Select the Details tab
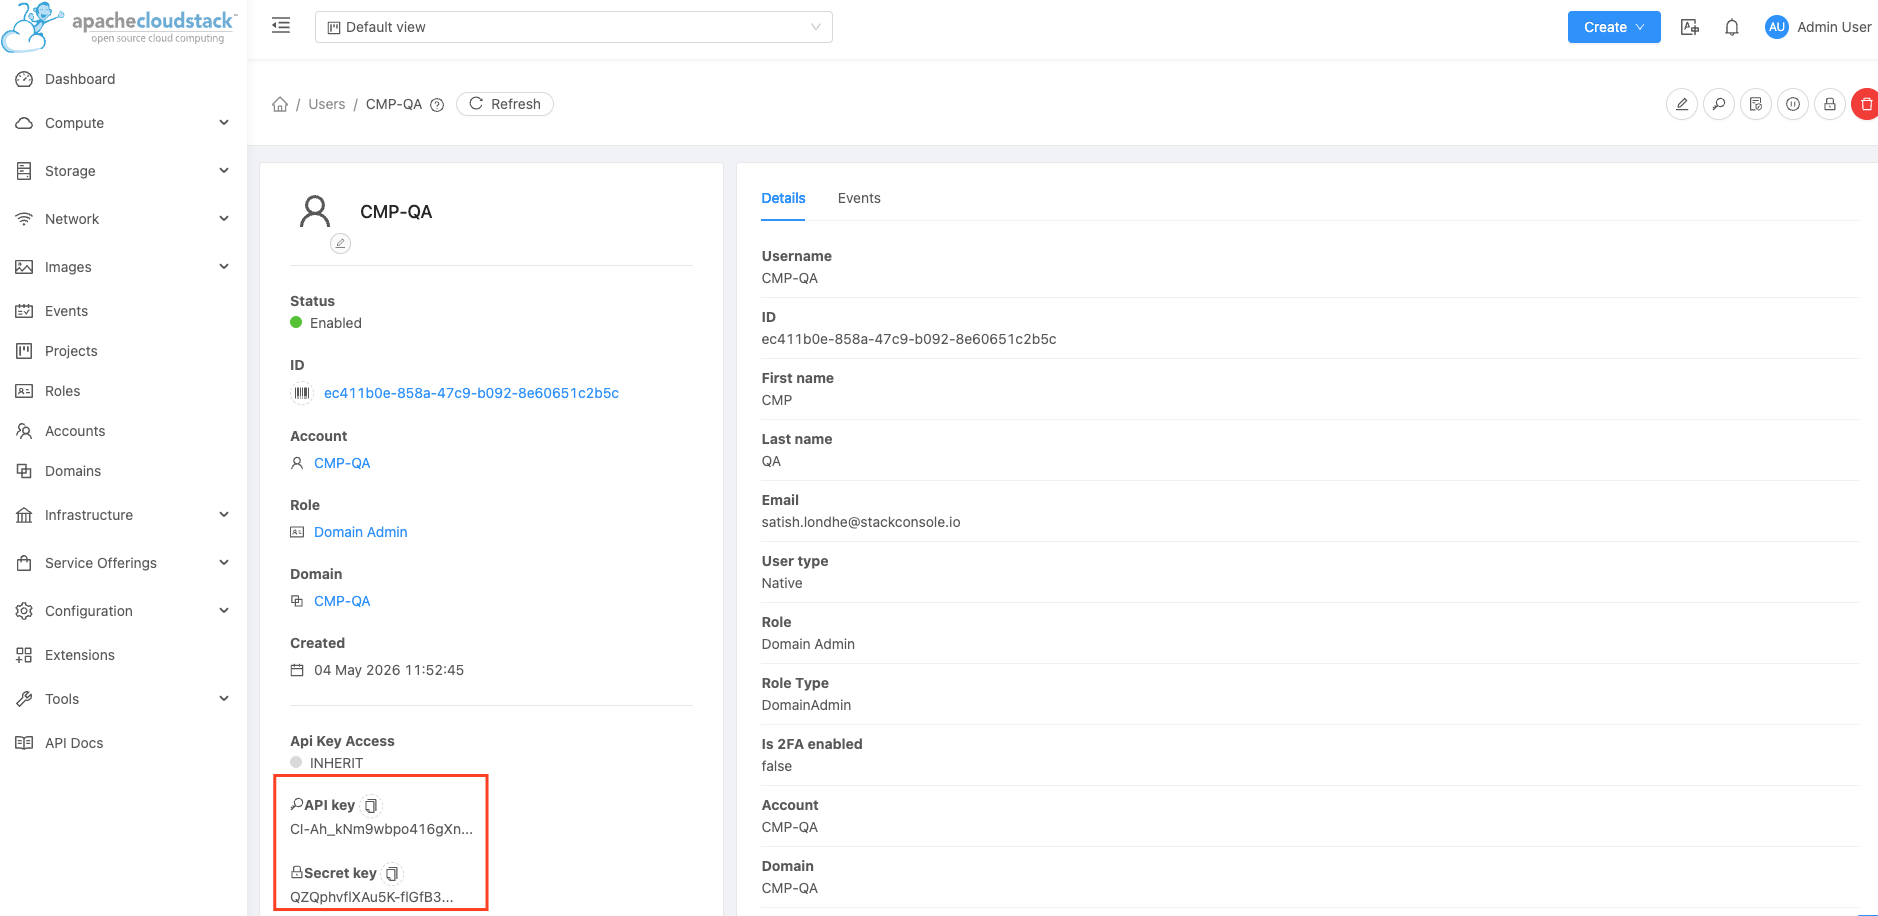The image size is (1878, 916). click(783, 198)
